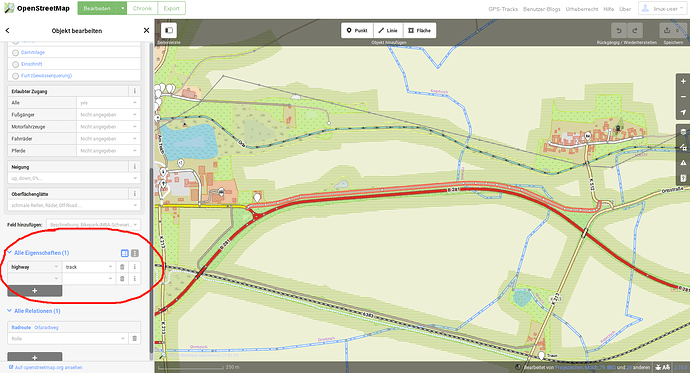Screen dimensions: 690x373
Task: Open the Fußgänger access dropdown
Action: (108, 114)
